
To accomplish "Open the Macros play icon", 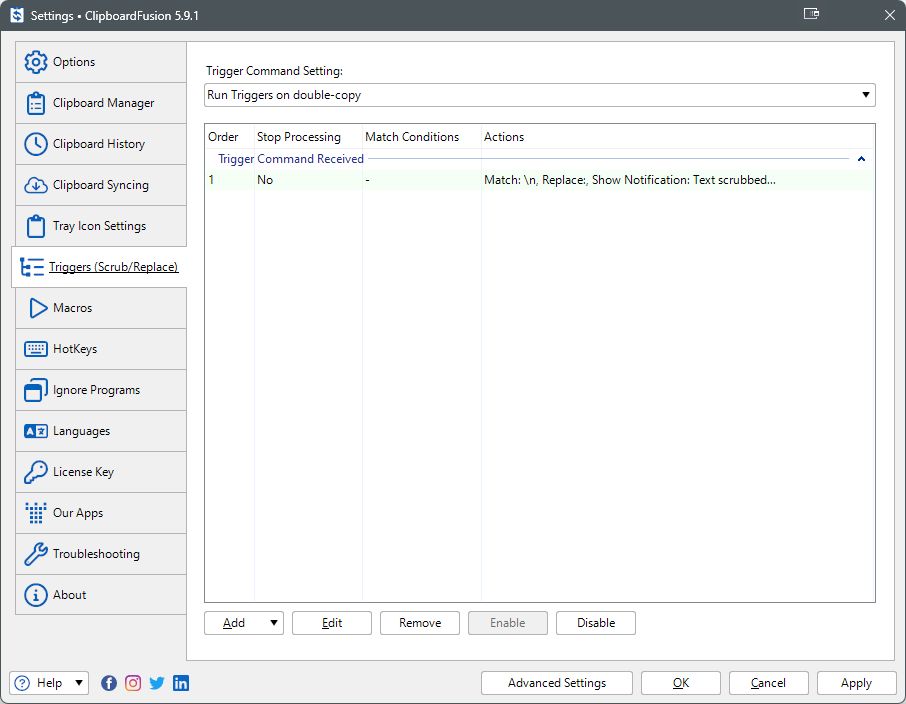I will point(38,308).
